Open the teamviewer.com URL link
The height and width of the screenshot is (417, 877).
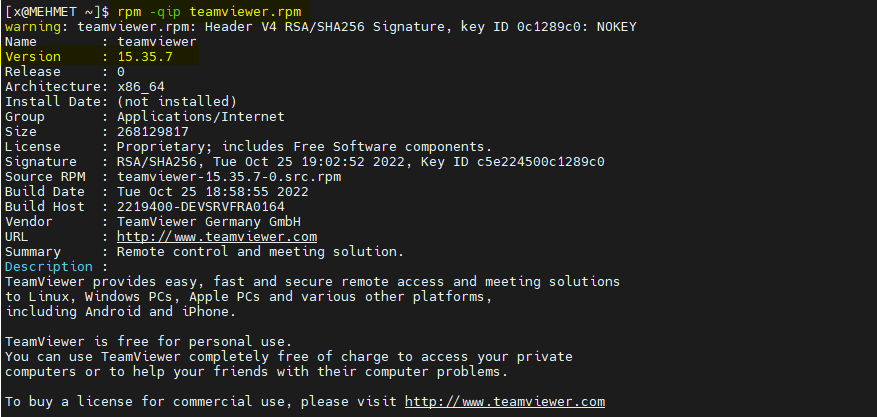click(x=216, y=236)
